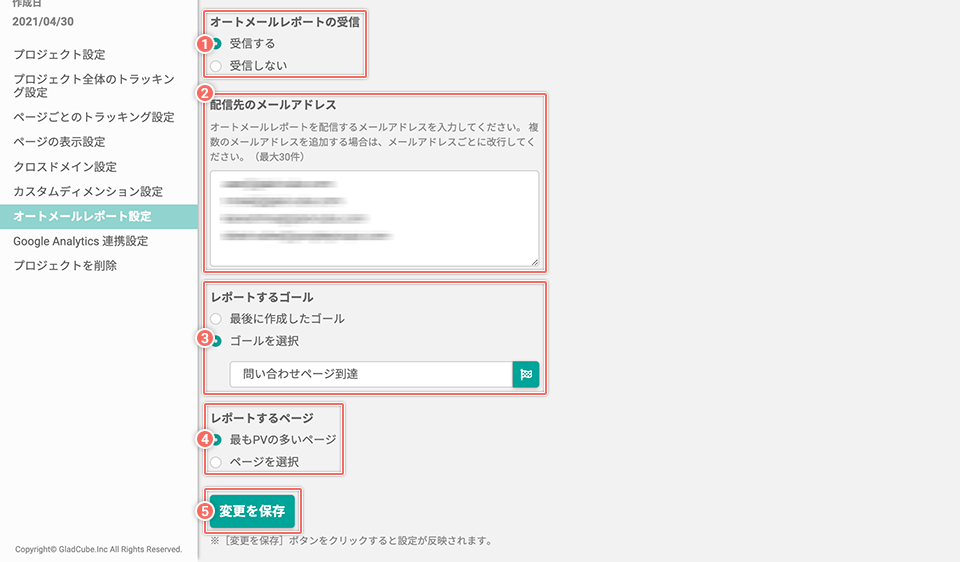Open the 問い合わせページ到達 goal selector

(371, 374)
